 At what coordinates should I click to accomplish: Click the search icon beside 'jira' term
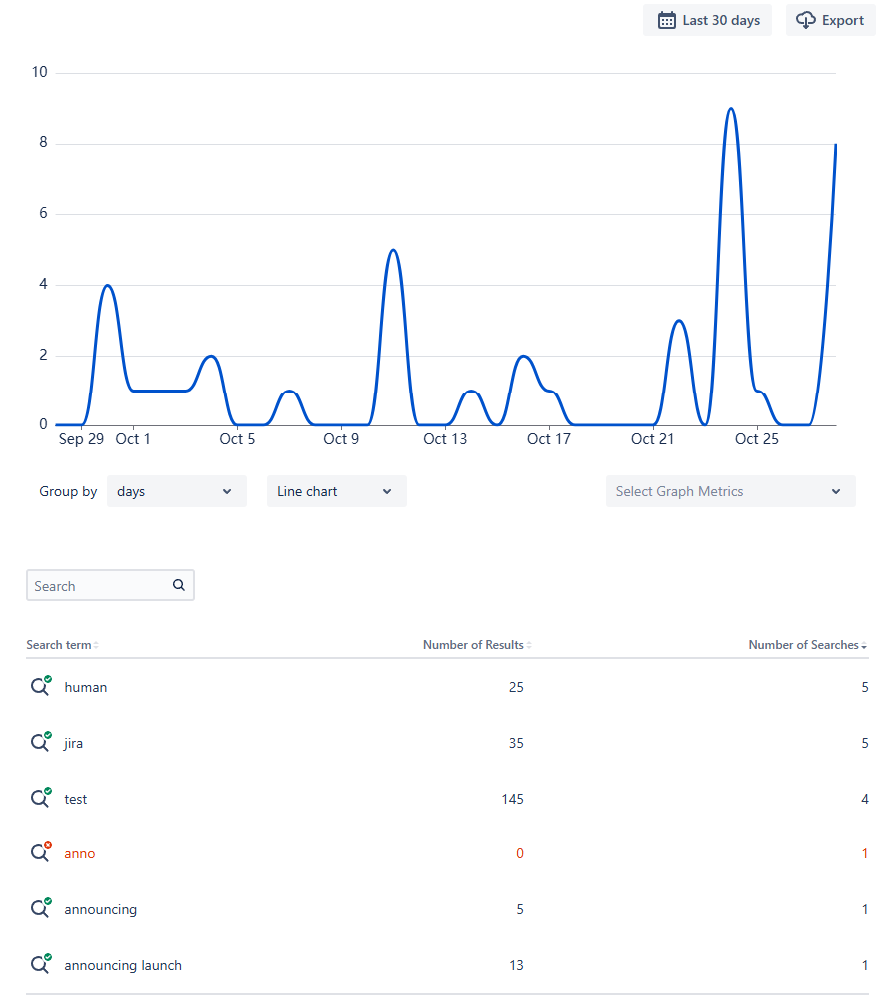pyautogui.click(x=40, y=743)
